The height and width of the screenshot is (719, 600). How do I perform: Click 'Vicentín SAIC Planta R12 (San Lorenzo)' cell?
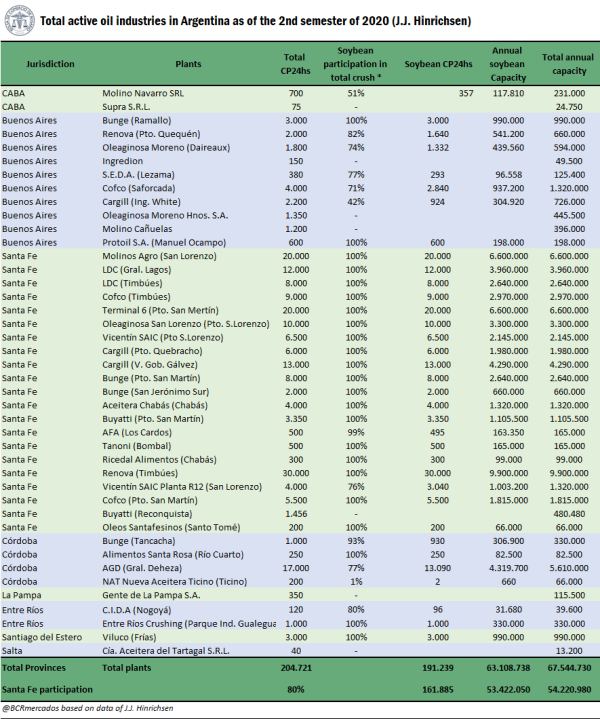click(x=182, y=487)
